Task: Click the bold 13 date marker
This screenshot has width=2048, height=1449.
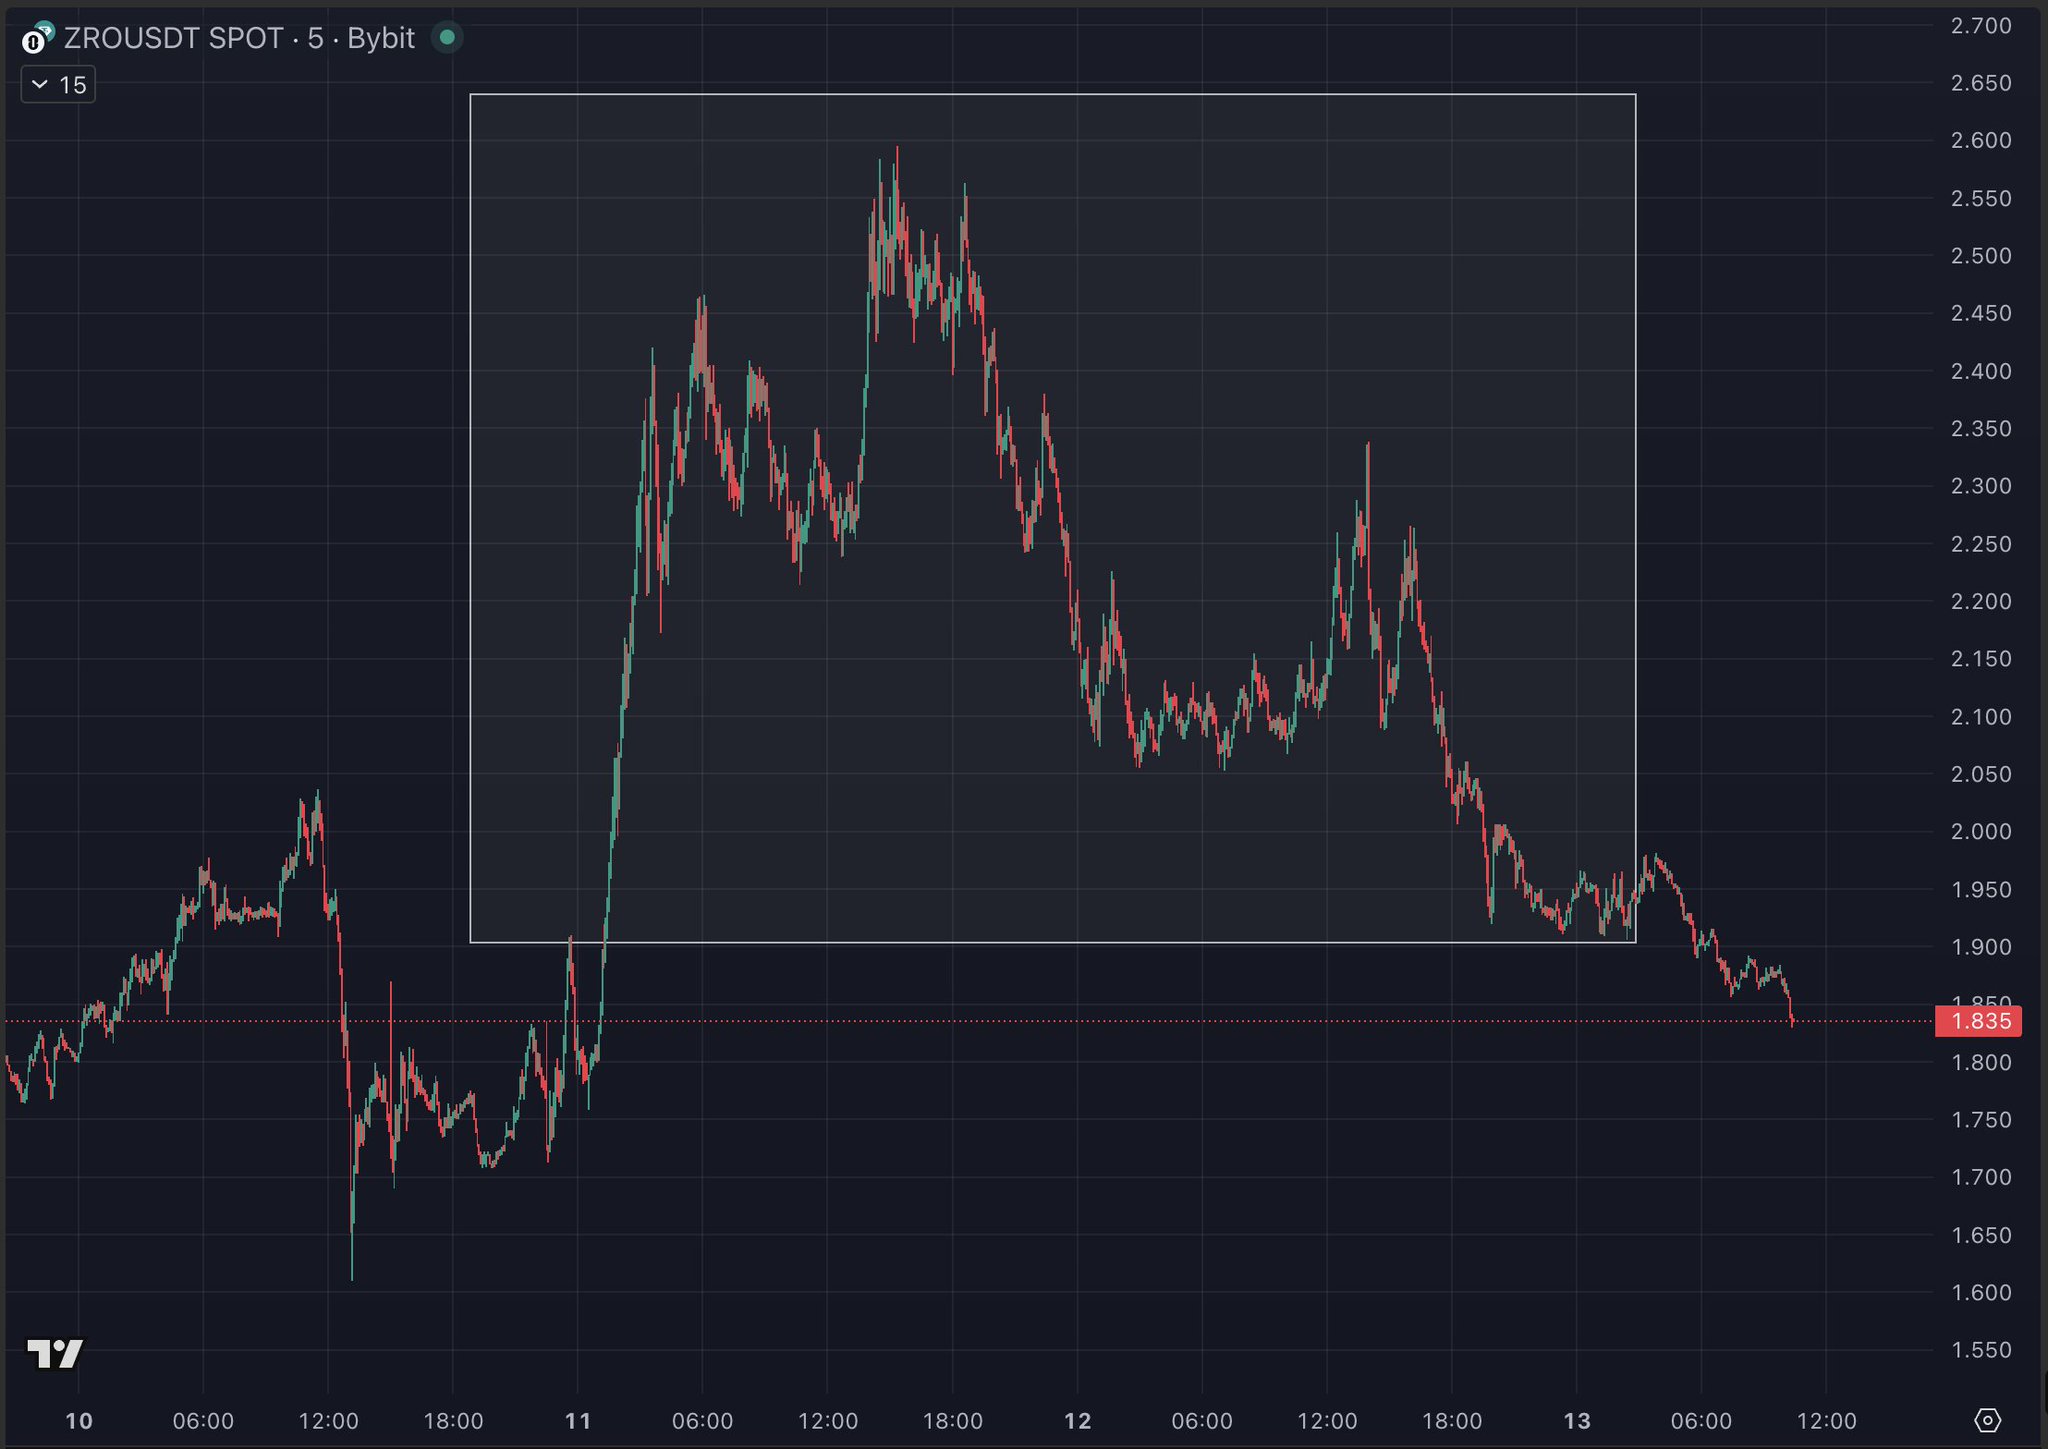Action: tap(1576, 1421)
